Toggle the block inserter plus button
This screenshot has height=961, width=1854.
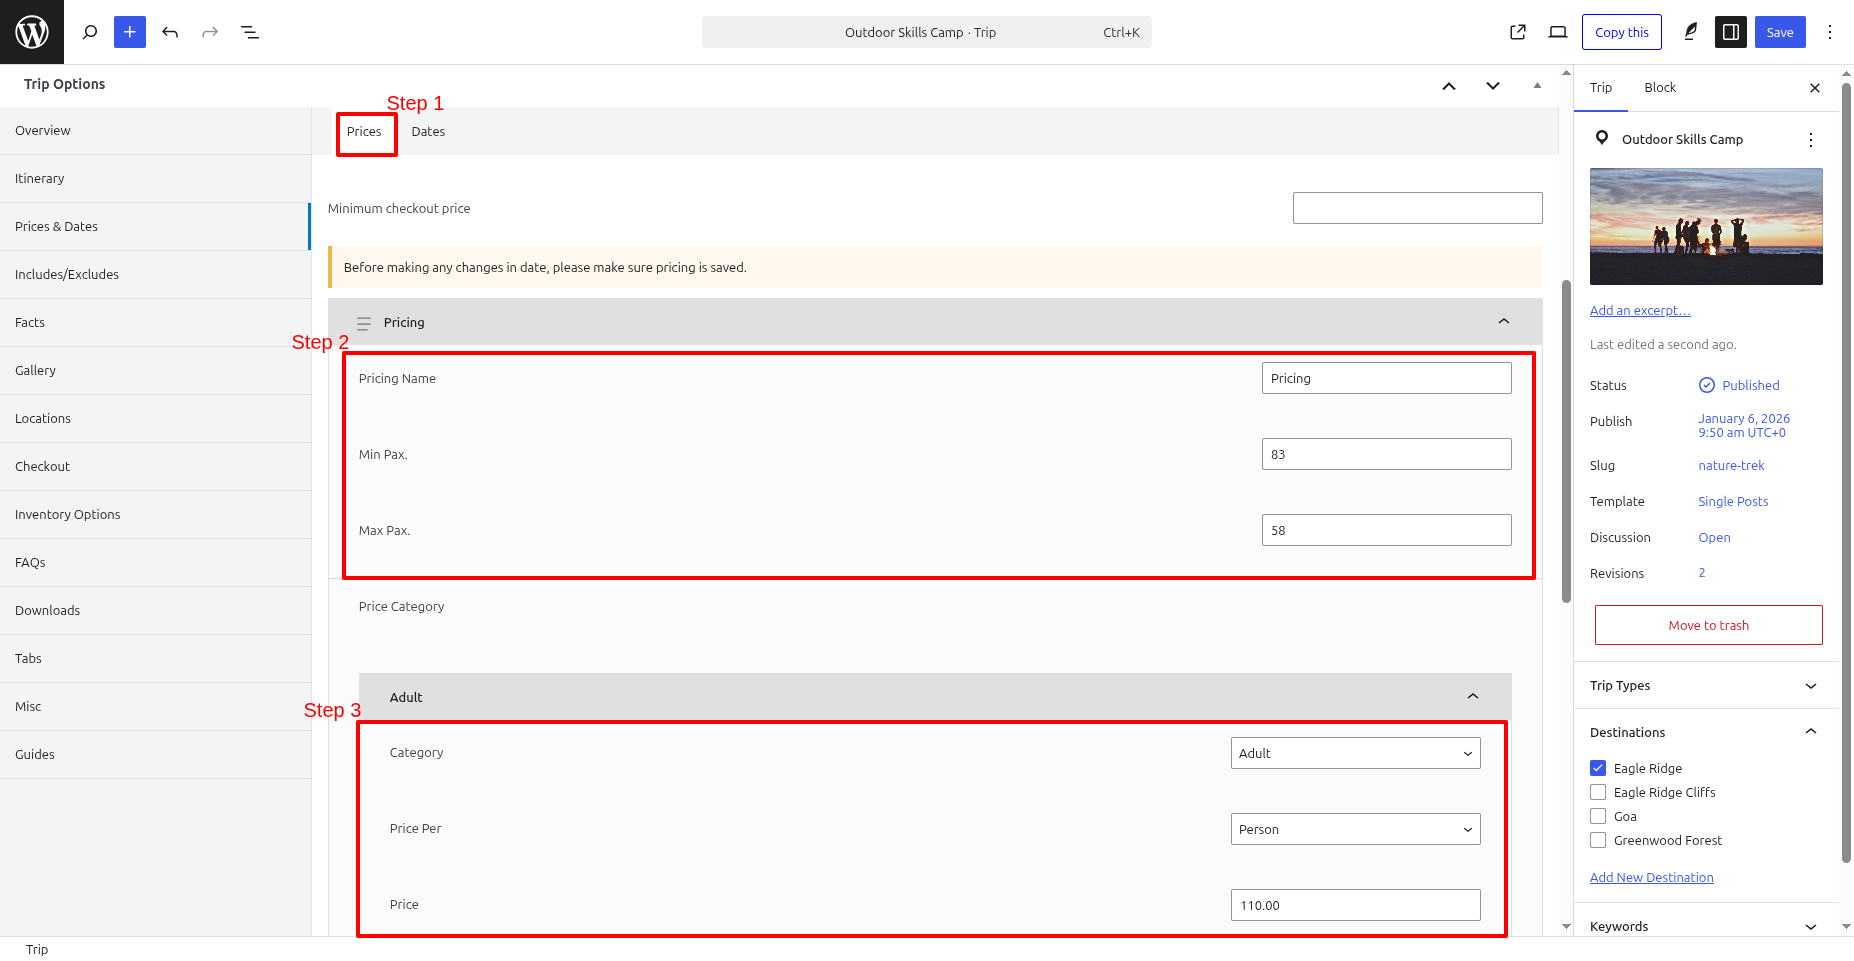tap(130, 32)
